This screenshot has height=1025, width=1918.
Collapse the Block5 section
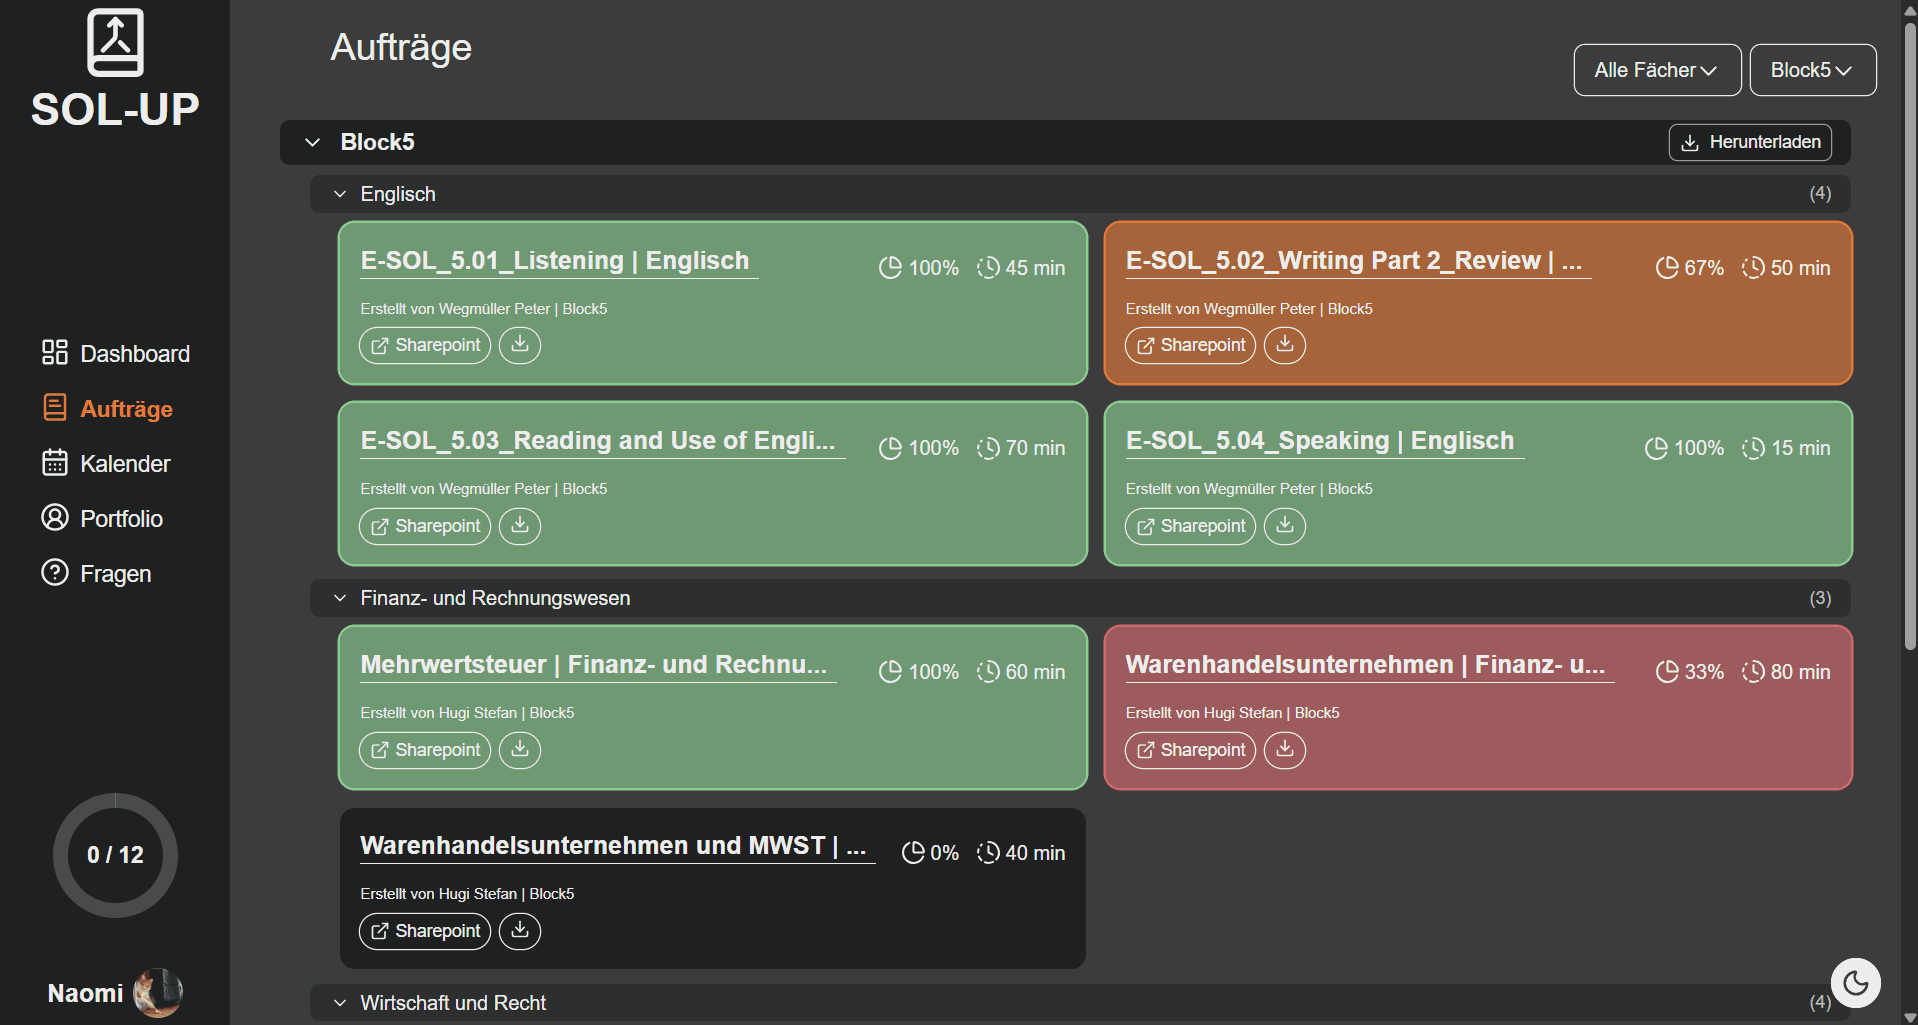coord(312,142)
